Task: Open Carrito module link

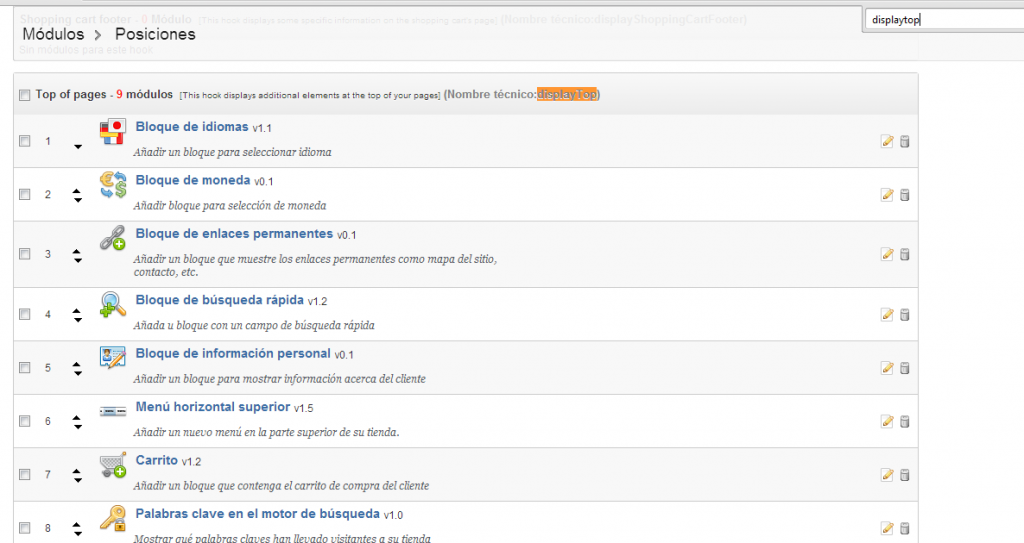Action: (x=157, y=461)
